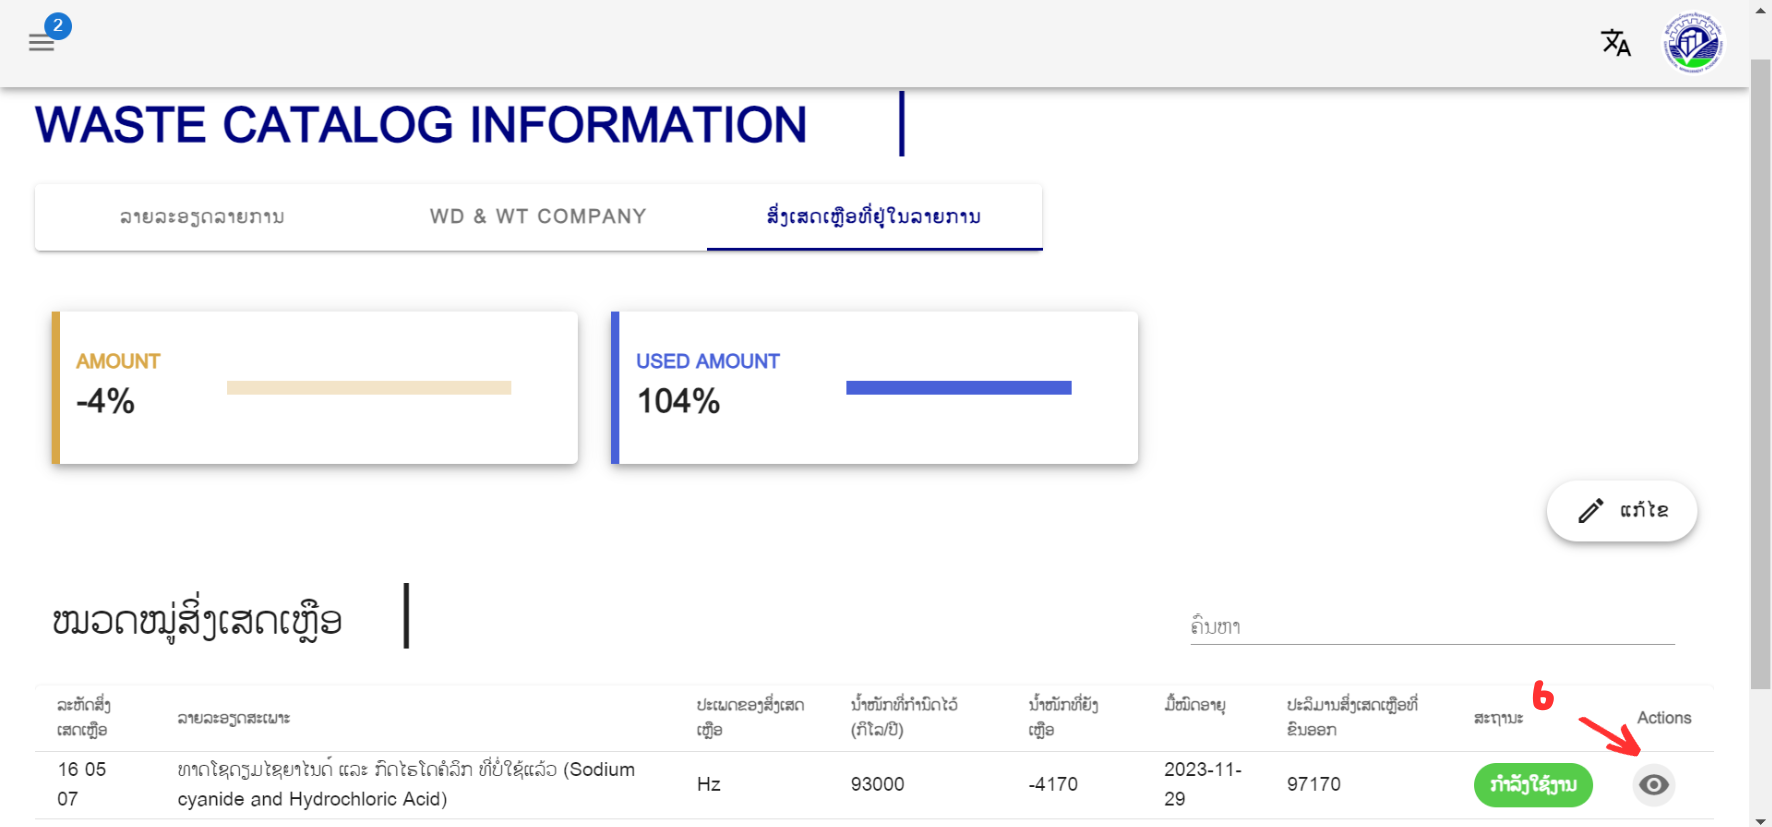View the Sodium cyanide row via eye icon
1772x827 pixels.
pyautogui.click(x=1653, y=785)
